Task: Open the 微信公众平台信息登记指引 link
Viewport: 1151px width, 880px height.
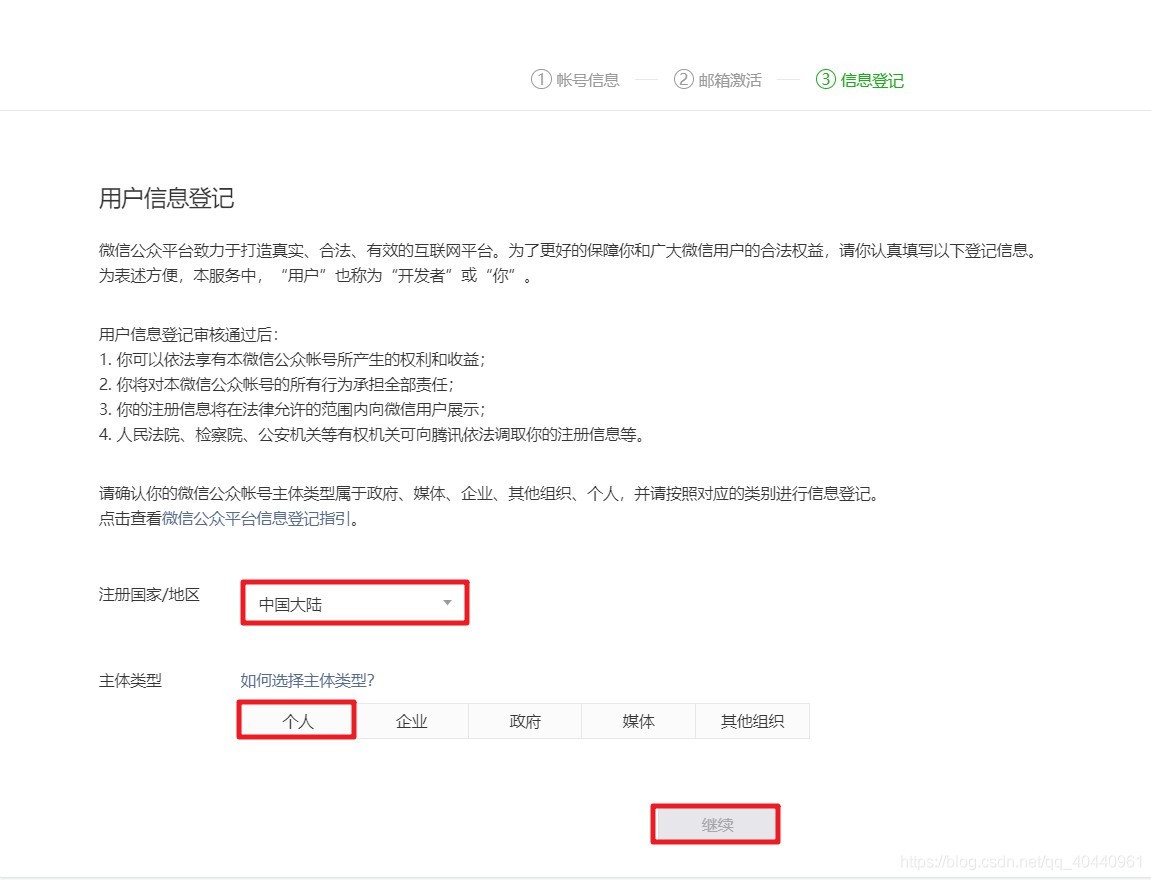Action: 256,518
